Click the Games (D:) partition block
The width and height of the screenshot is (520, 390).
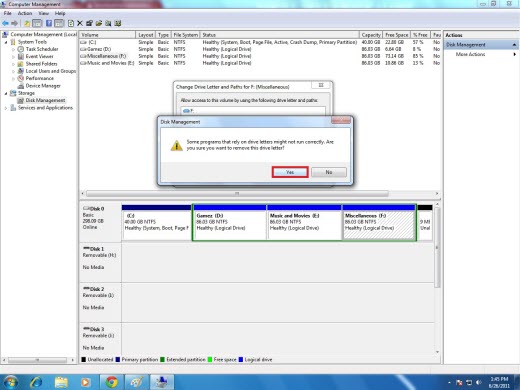point(230,222)
